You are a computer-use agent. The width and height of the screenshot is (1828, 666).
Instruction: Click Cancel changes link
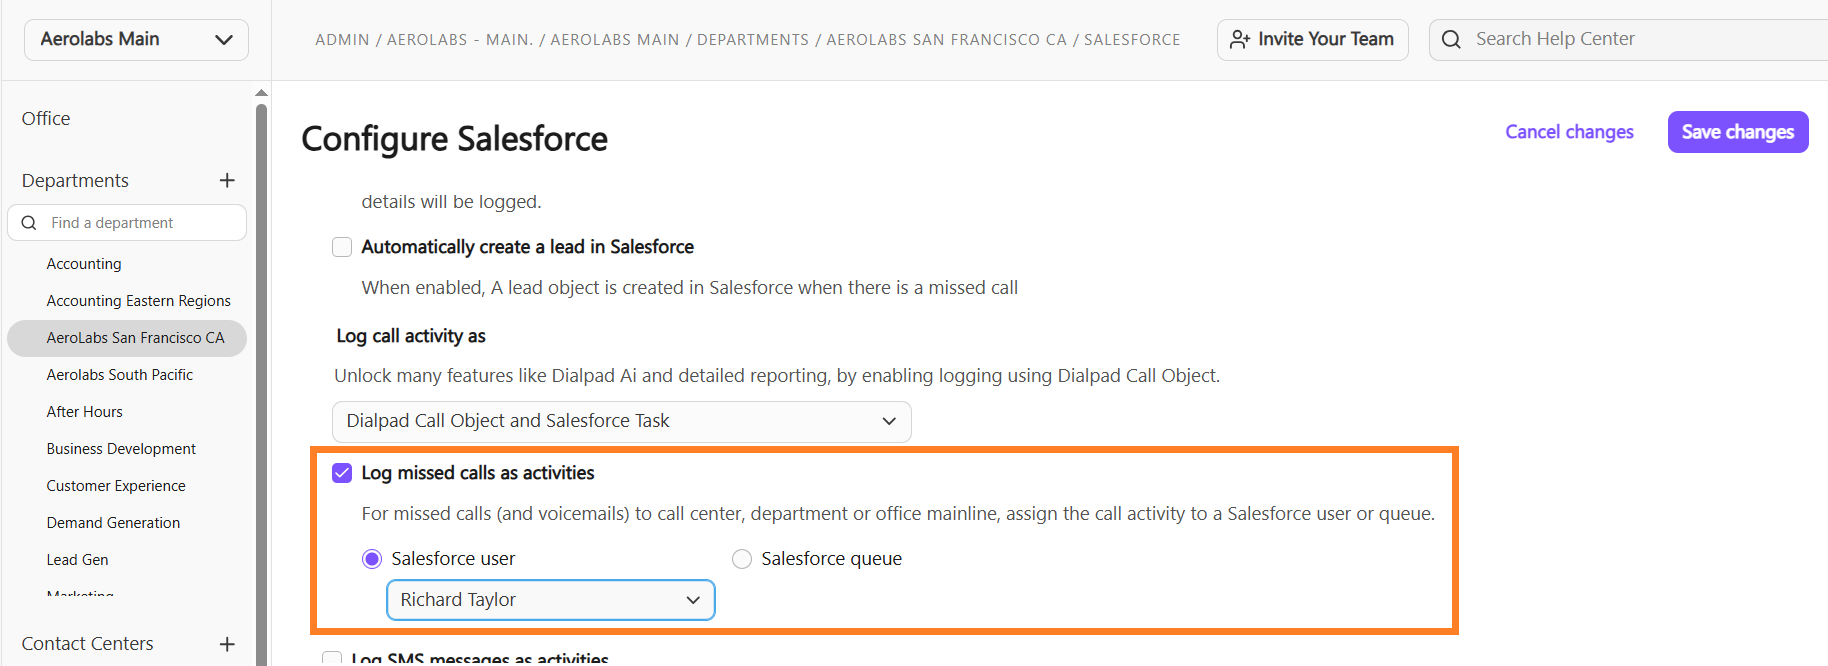[1569, 132]
